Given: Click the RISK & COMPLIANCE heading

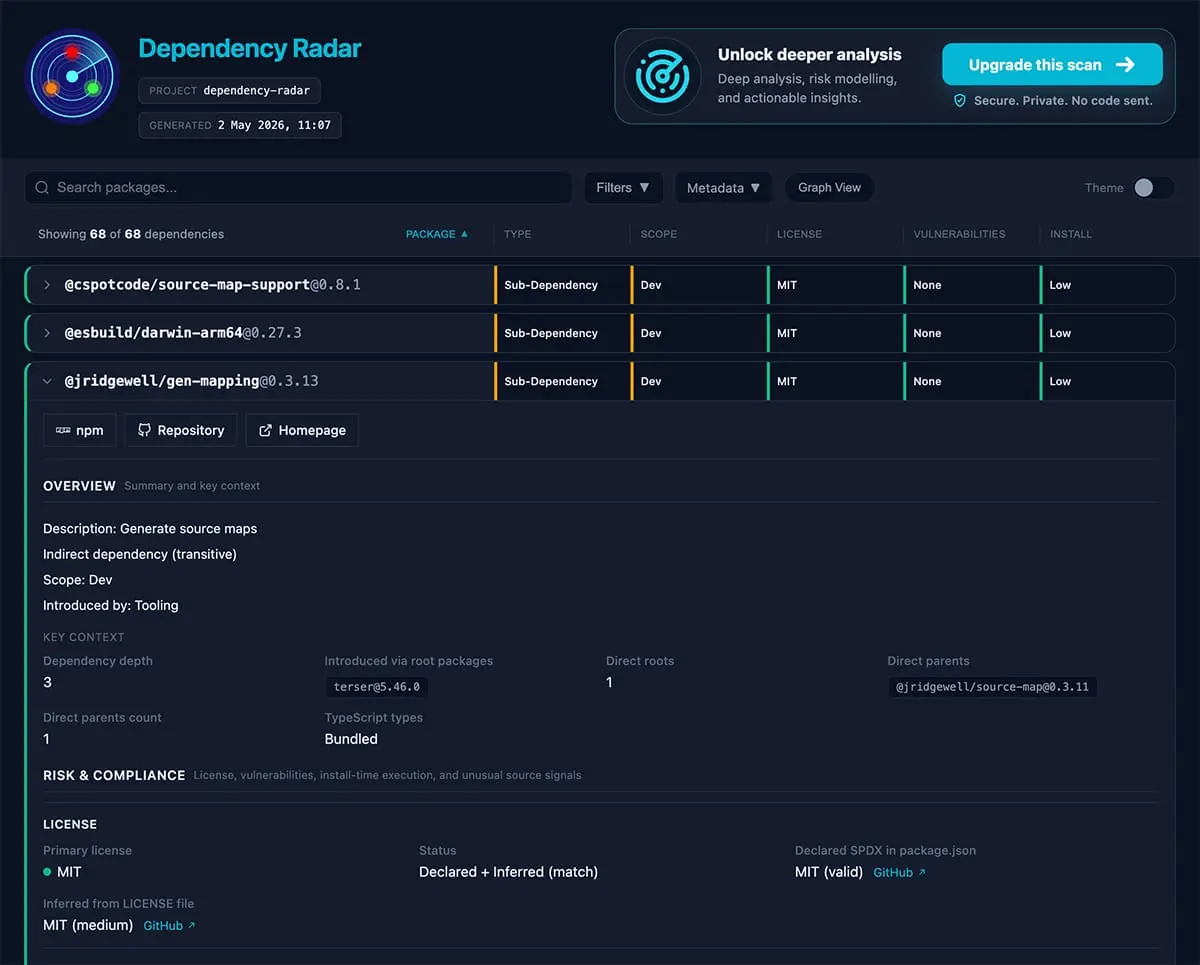Looking at the screenshot, I should (x=114, y=775).
